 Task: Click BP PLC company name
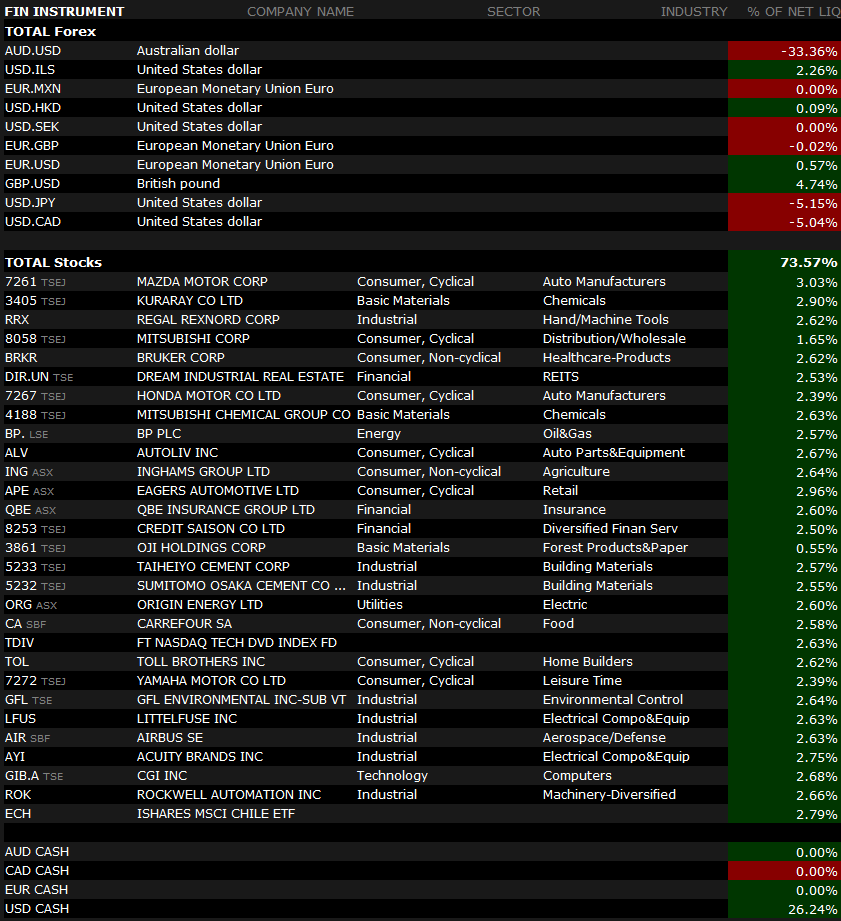click(x=159, y=434)
